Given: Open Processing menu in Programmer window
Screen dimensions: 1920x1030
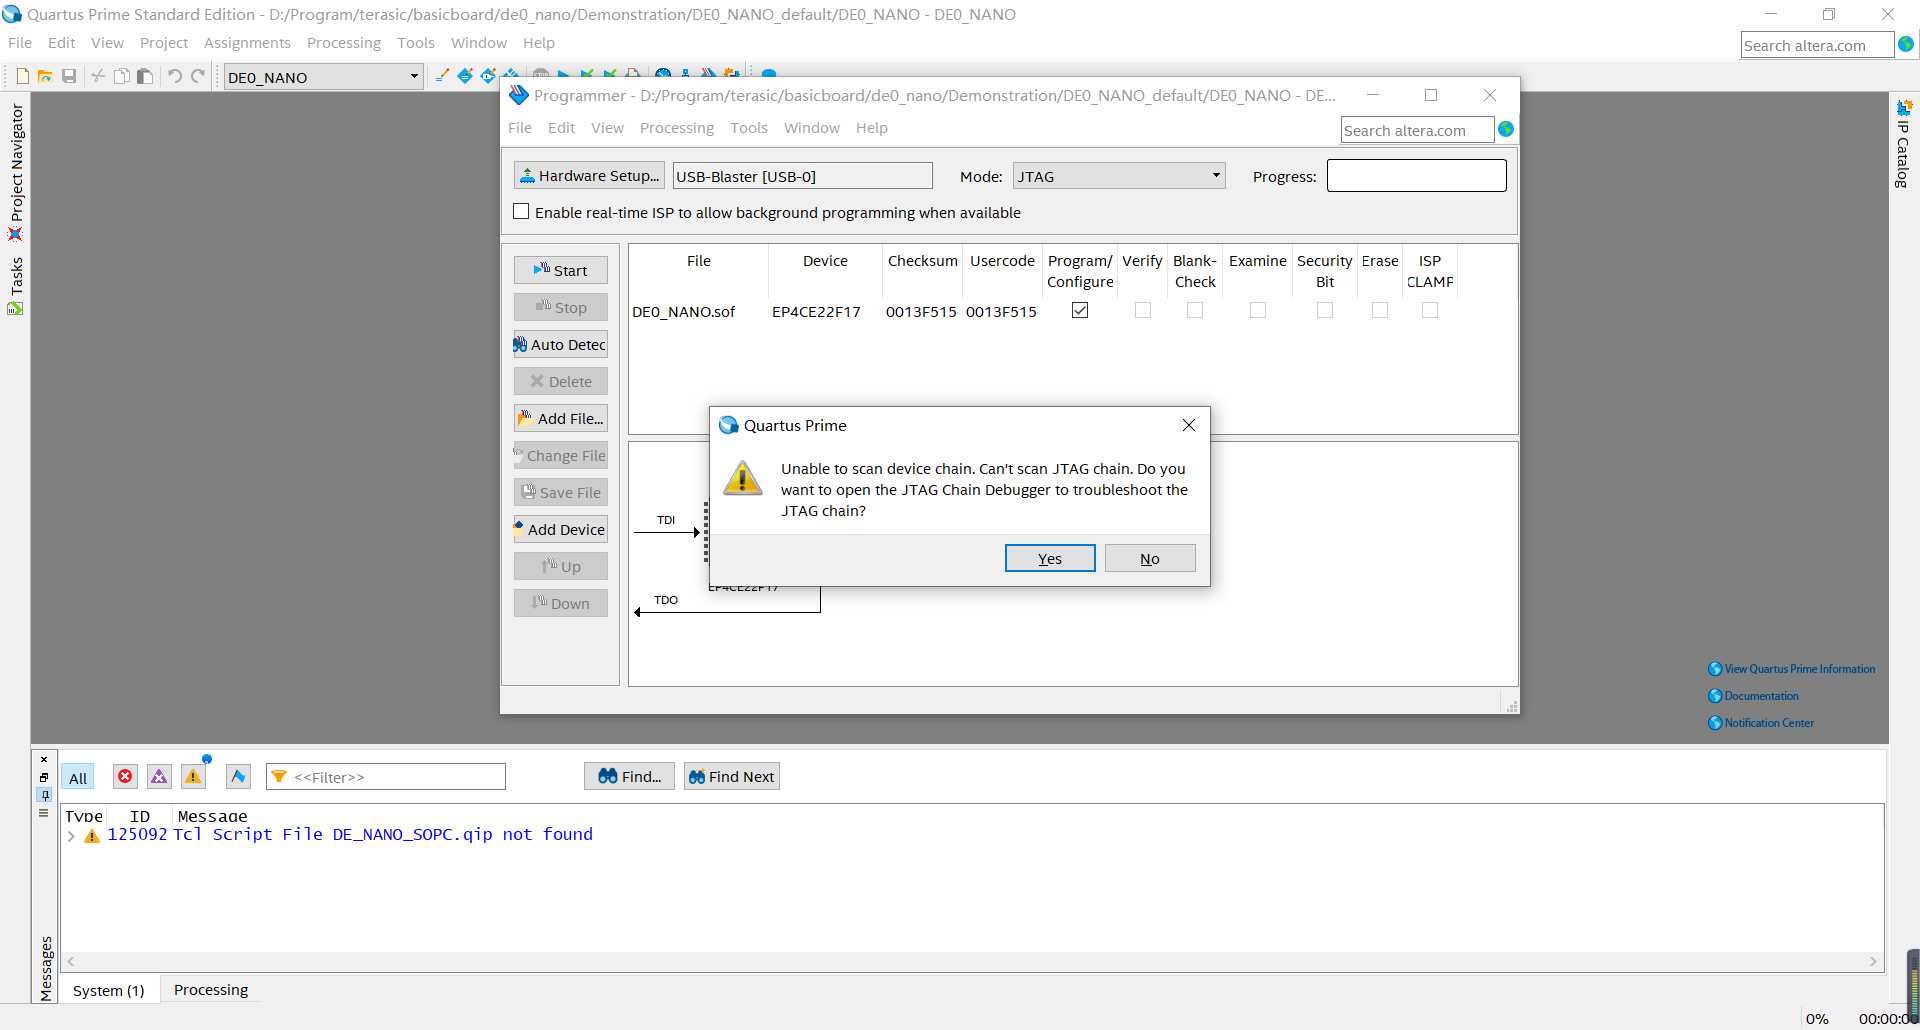Looking at the screenshot, I should click(677, 128).
